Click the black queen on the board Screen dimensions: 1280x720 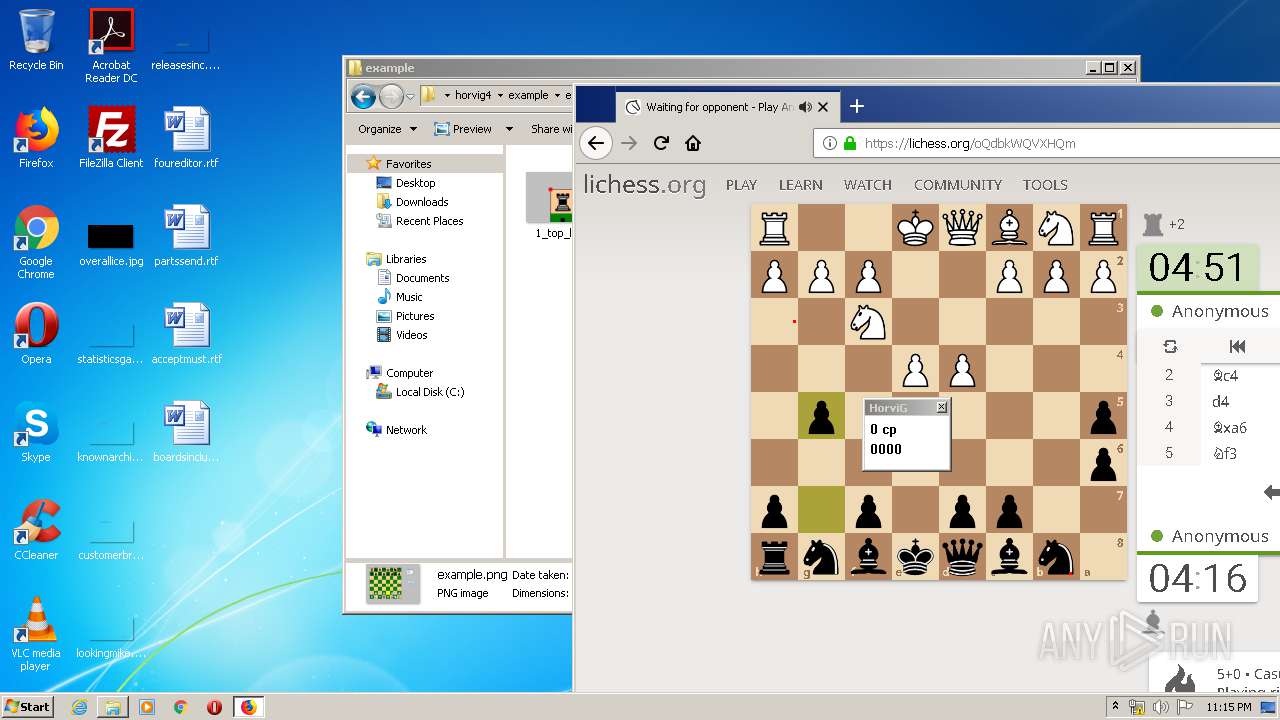(x=962, y=557)
